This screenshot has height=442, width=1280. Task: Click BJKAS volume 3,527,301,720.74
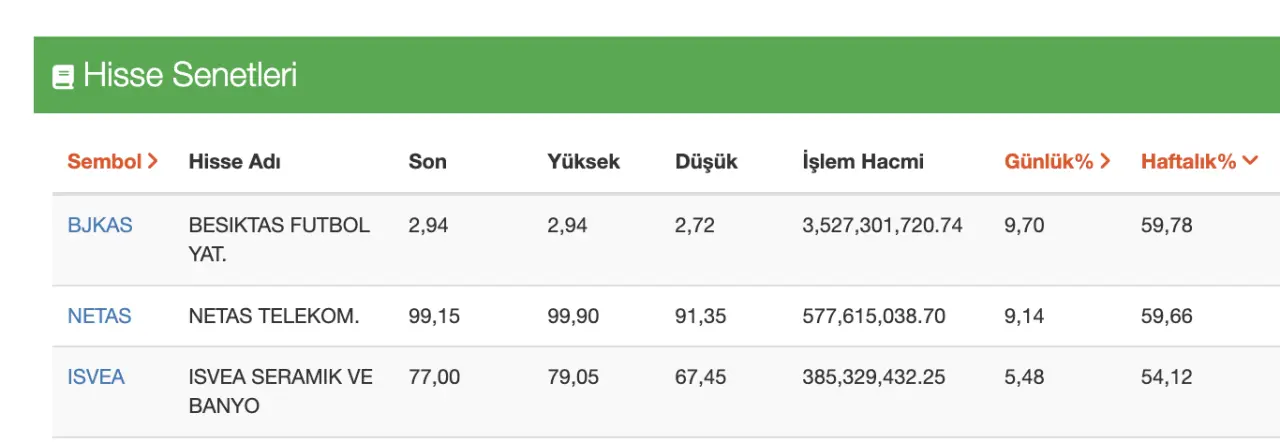[882, 225]
